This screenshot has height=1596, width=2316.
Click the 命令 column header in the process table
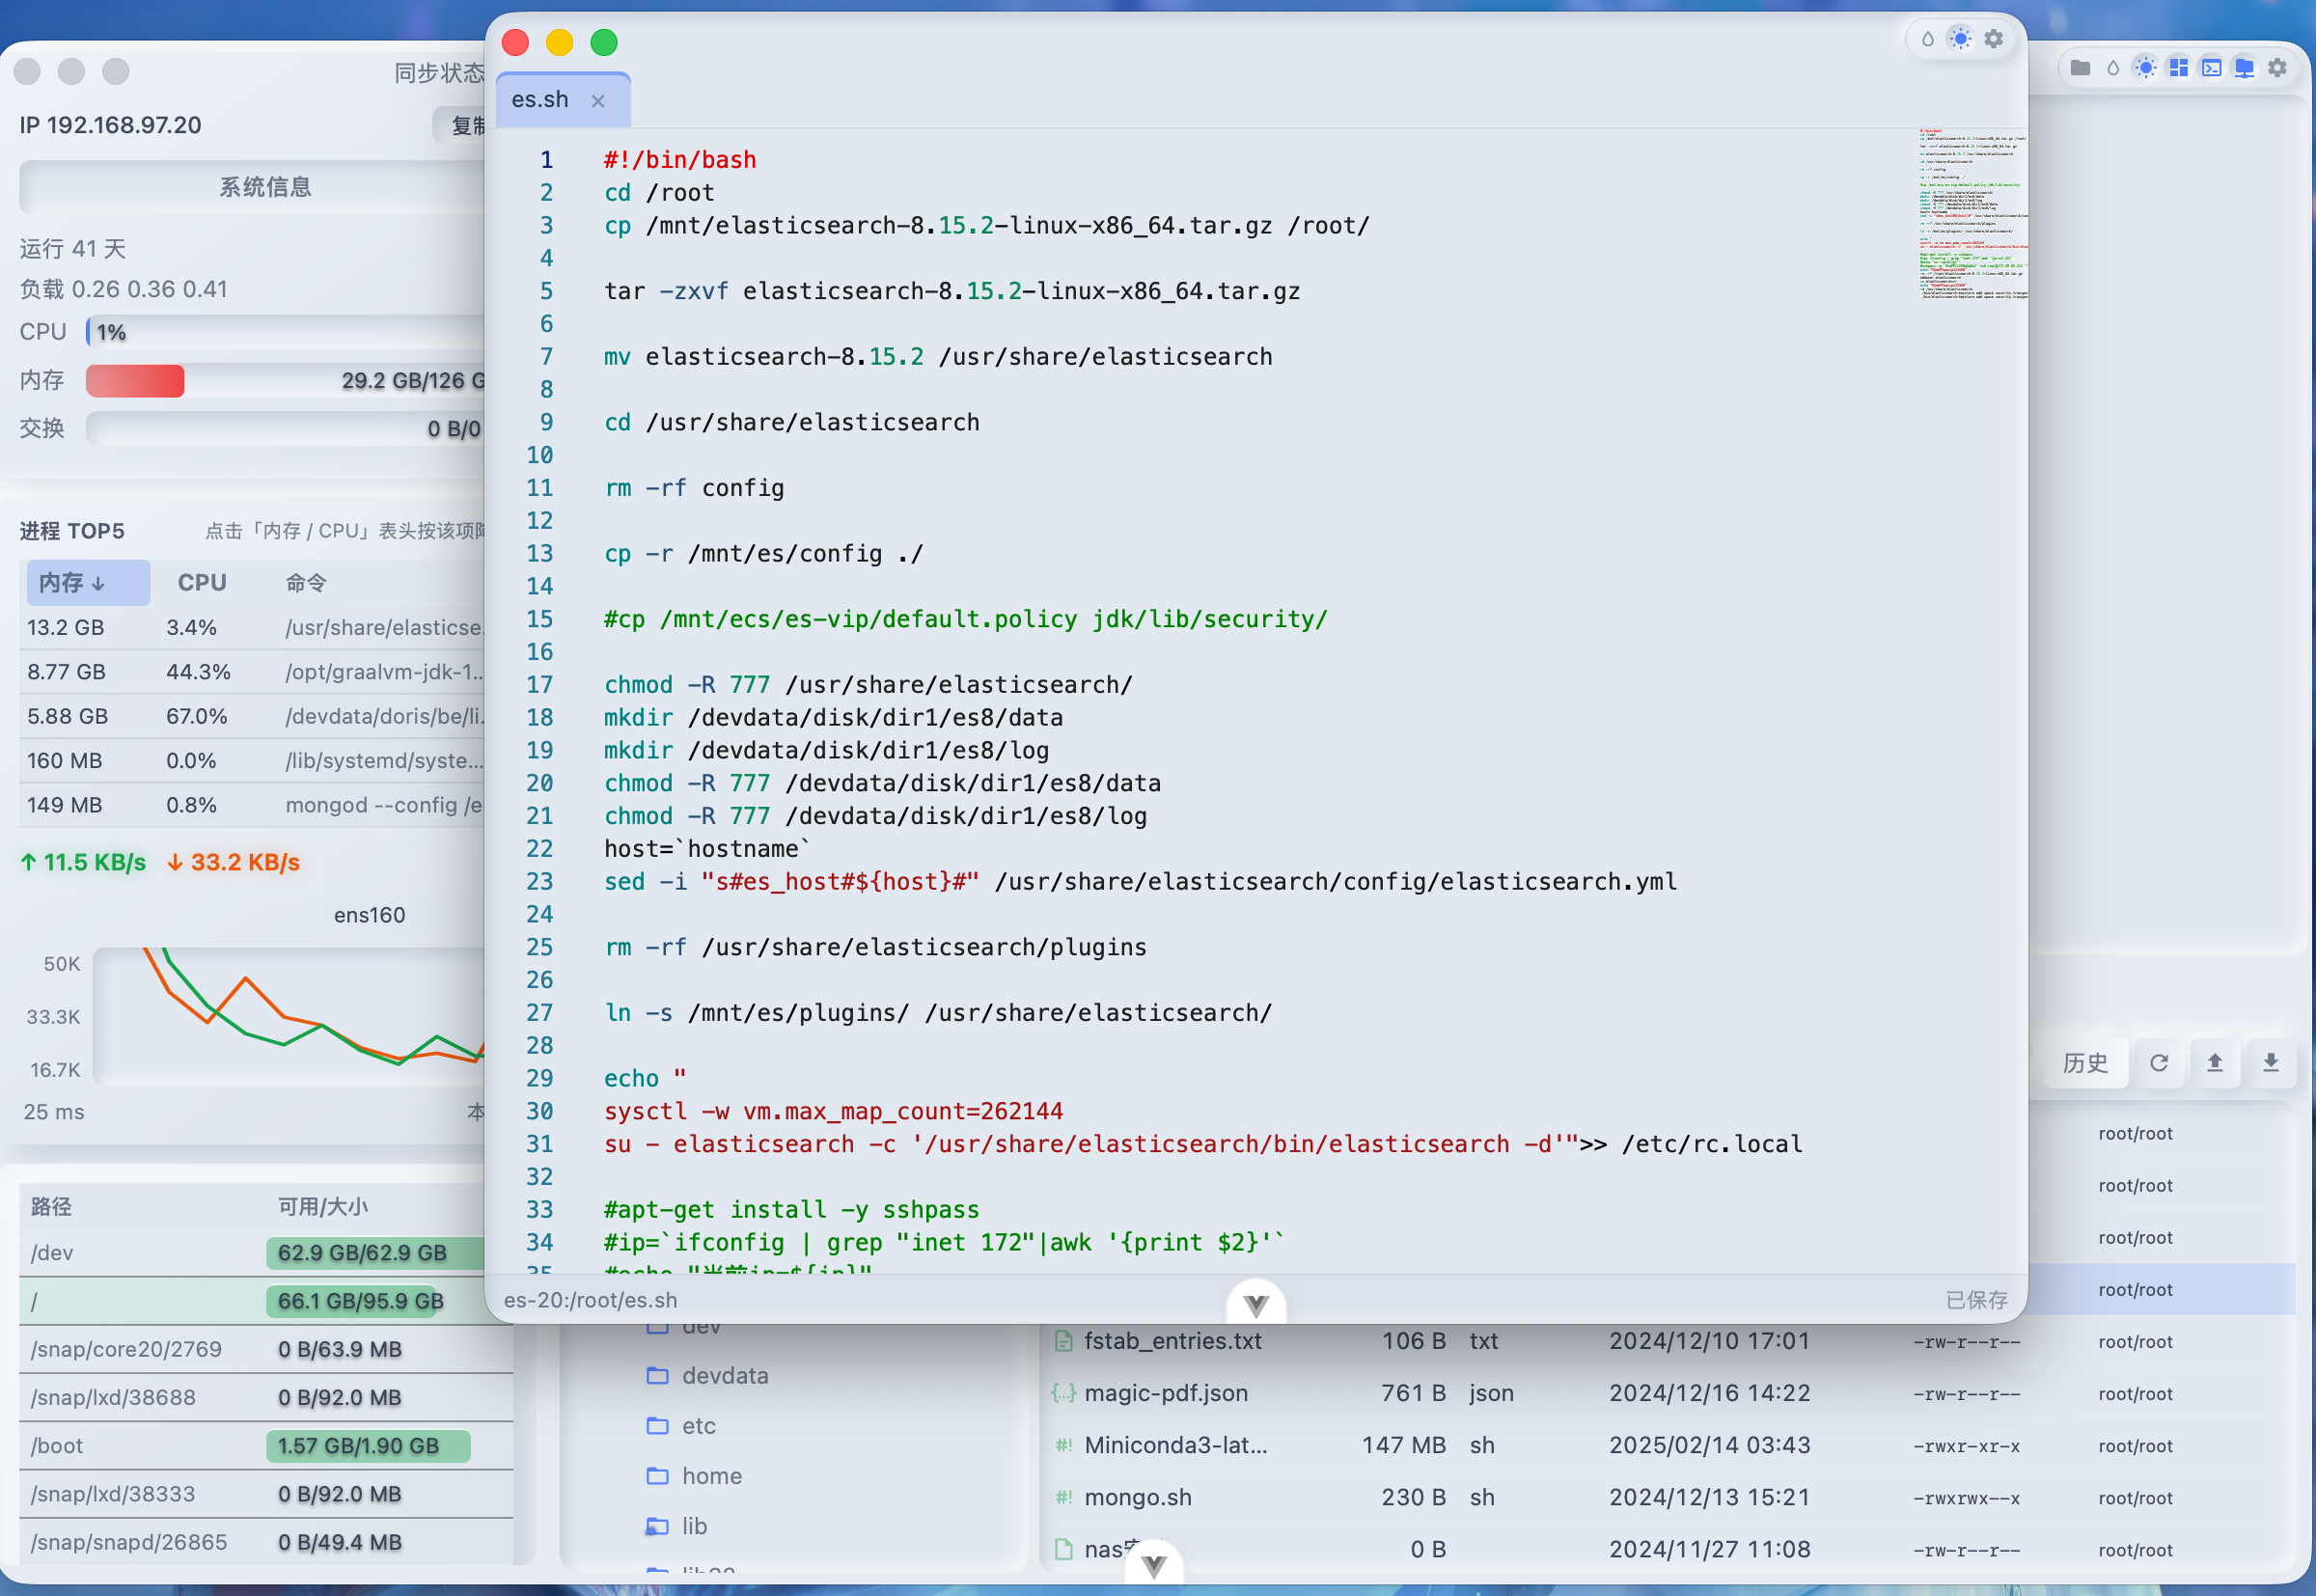[306, 583]
